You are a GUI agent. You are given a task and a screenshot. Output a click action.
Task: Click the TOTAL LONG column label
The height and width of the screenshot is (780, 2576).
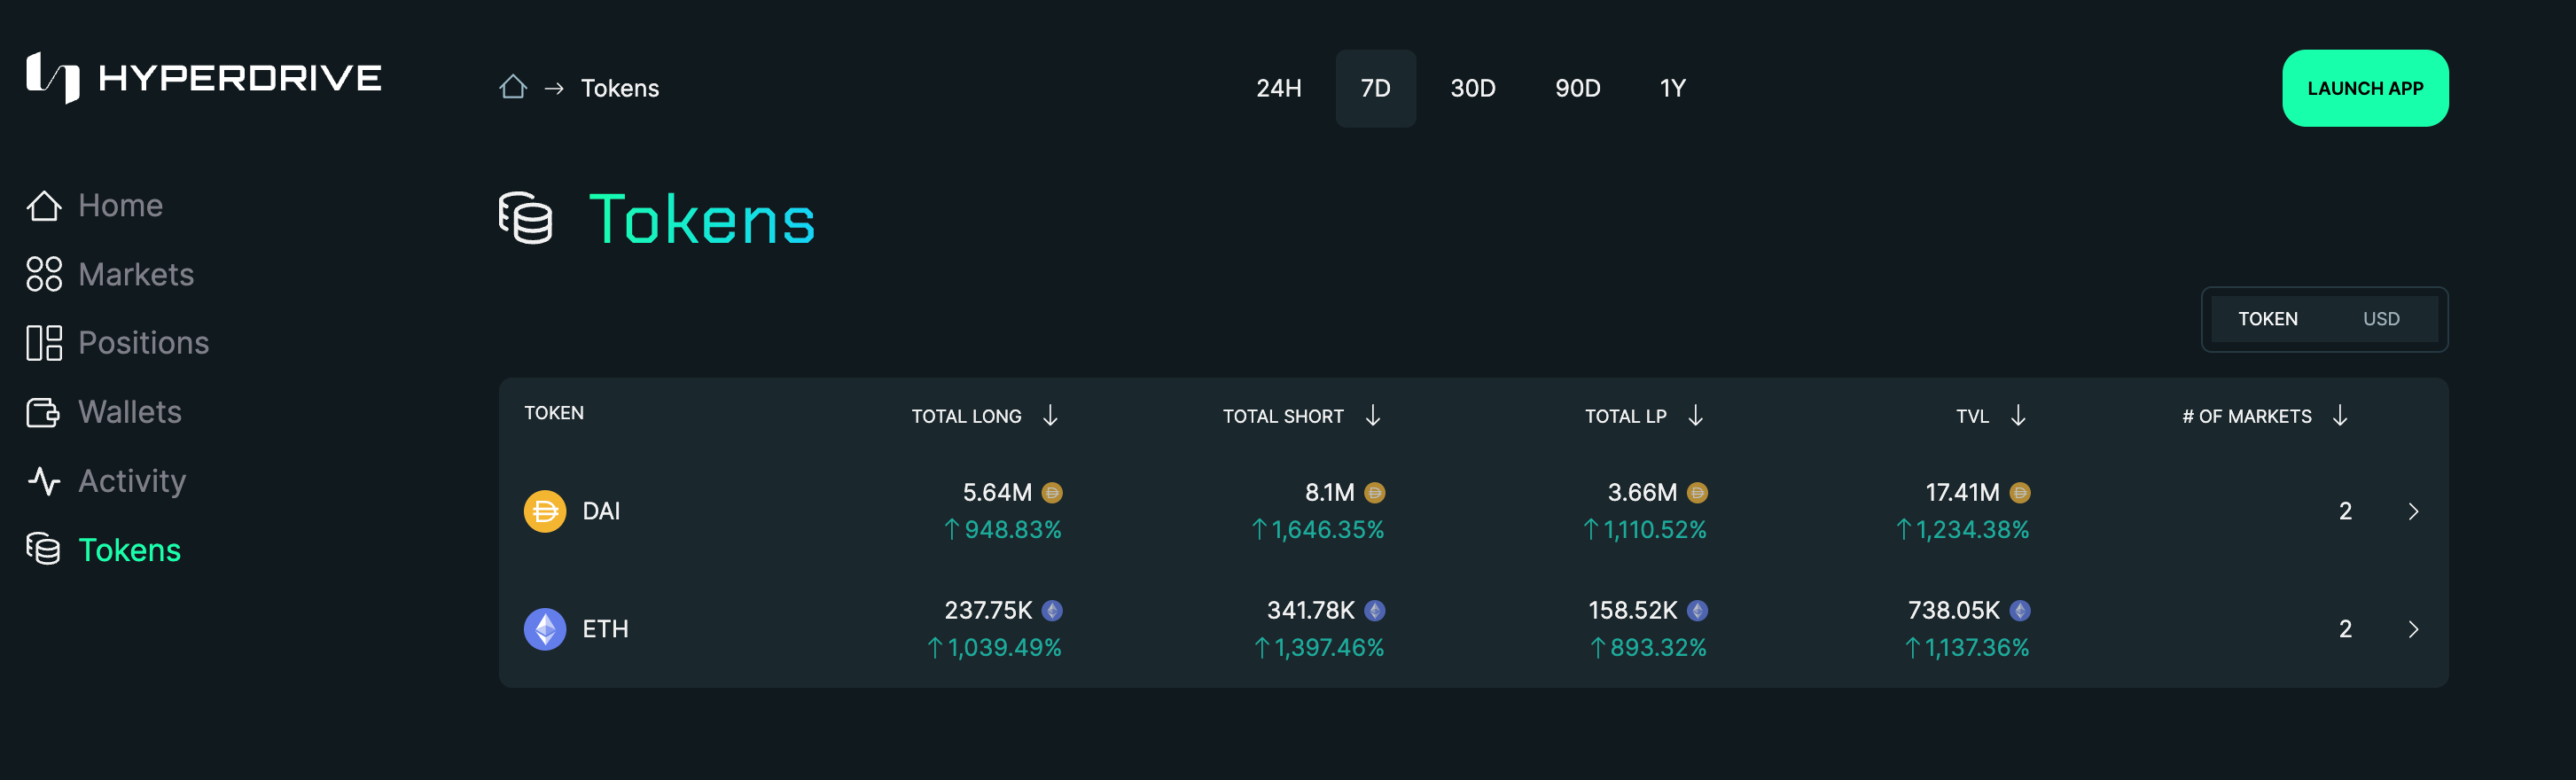click(966, 416)
